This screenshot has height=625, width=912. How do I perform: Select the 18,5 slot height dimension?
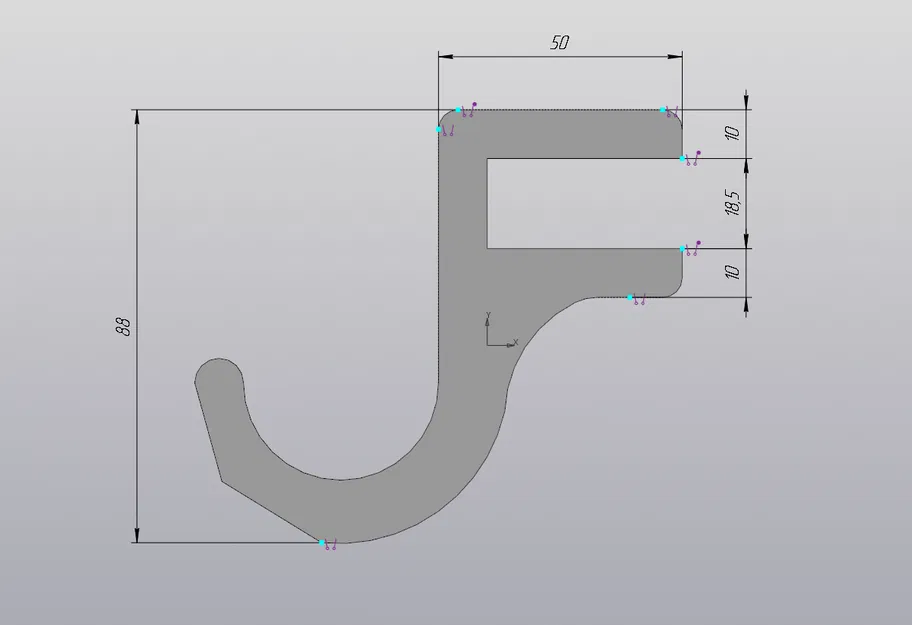click(733, 203)
